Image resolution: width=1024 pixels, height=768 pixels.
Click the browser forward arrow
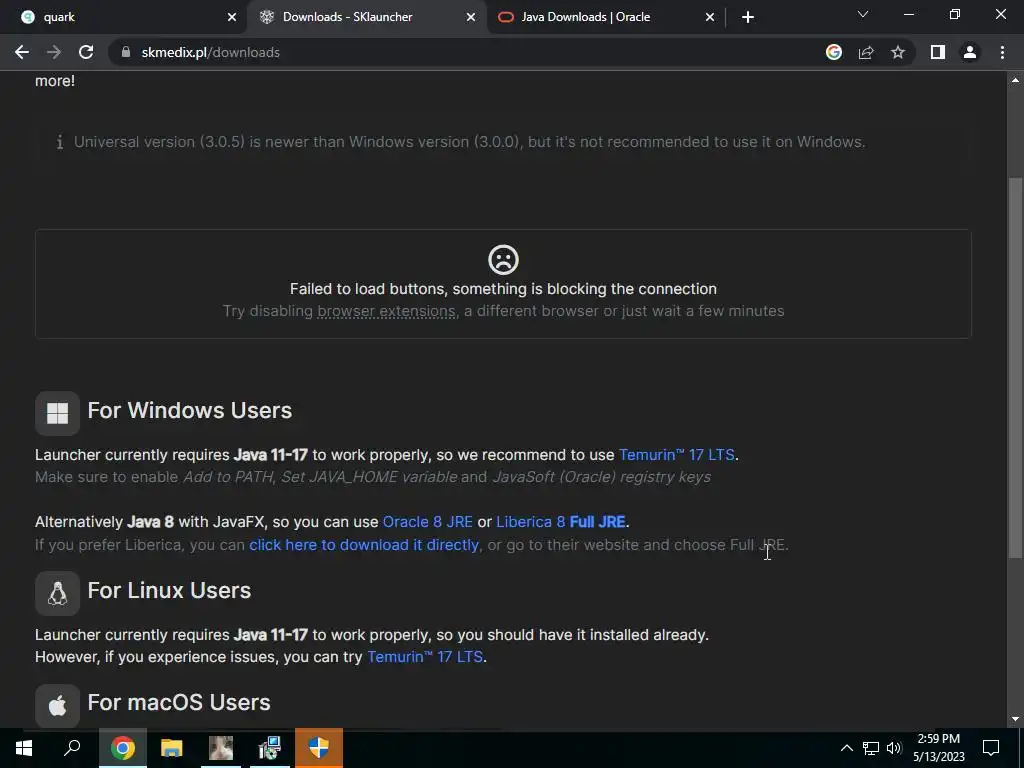[x=54, y=52]
